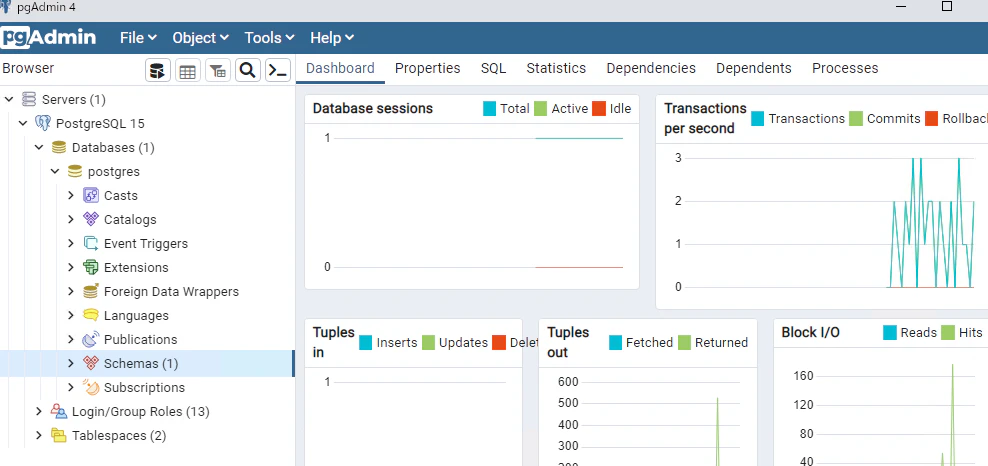Viewport: 988px width, 466px height.
Task: Switch to the Dependencies tab
Action: (x=651, y=68)
